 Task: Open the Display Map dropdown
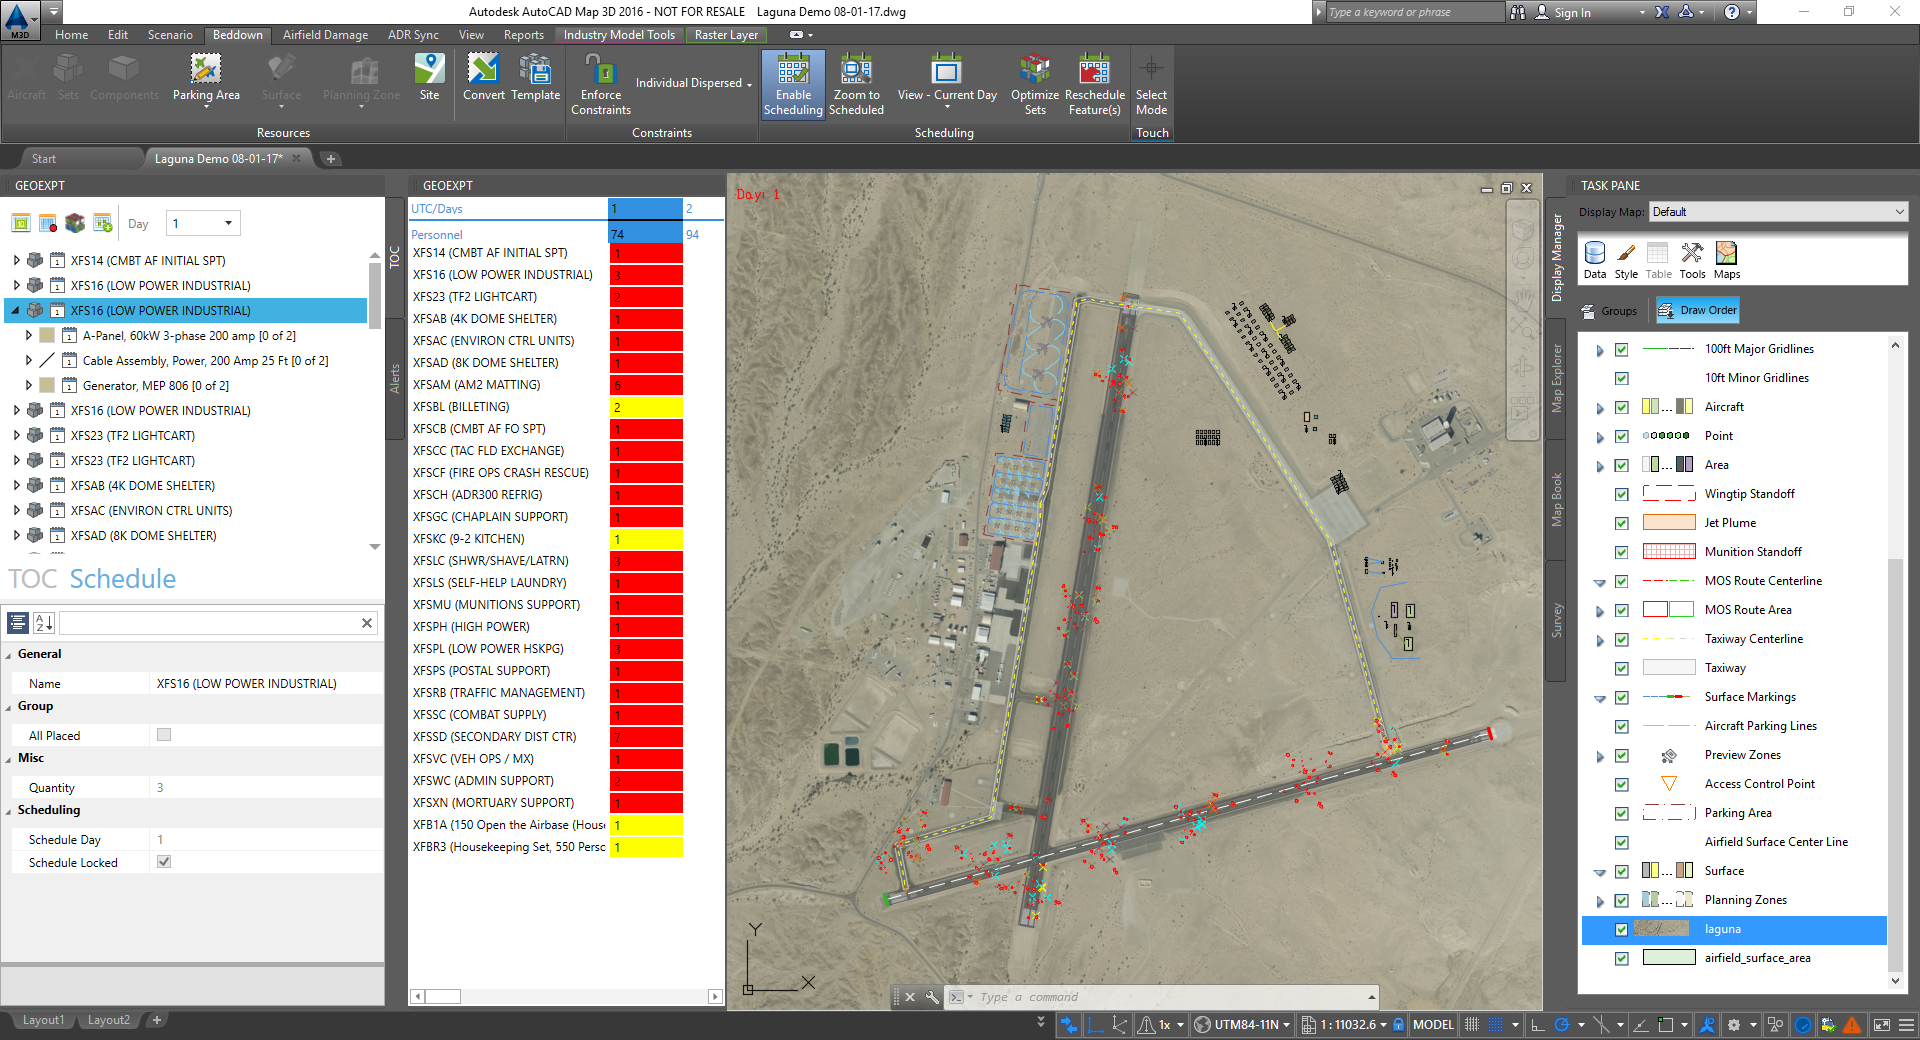click(x=1899, y=212)
